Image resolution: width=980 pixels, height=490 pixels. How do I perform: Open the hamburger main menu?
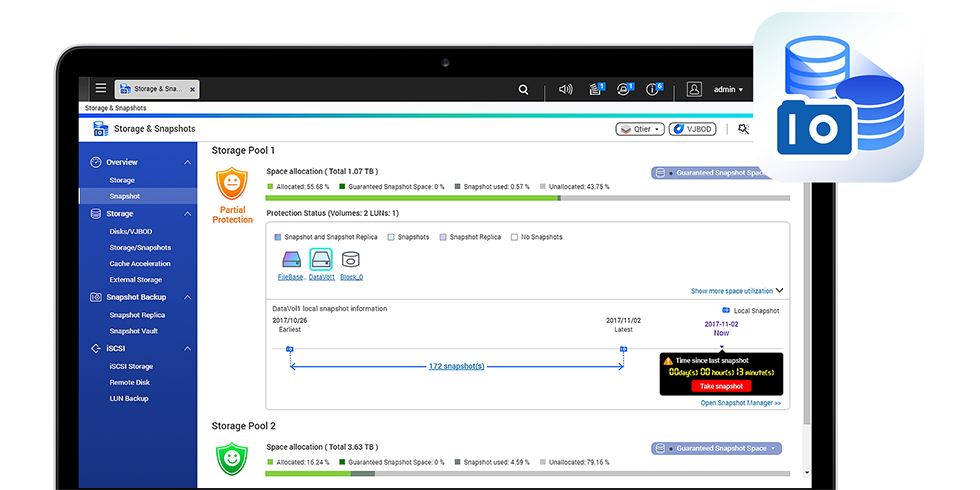click(100, 89)
